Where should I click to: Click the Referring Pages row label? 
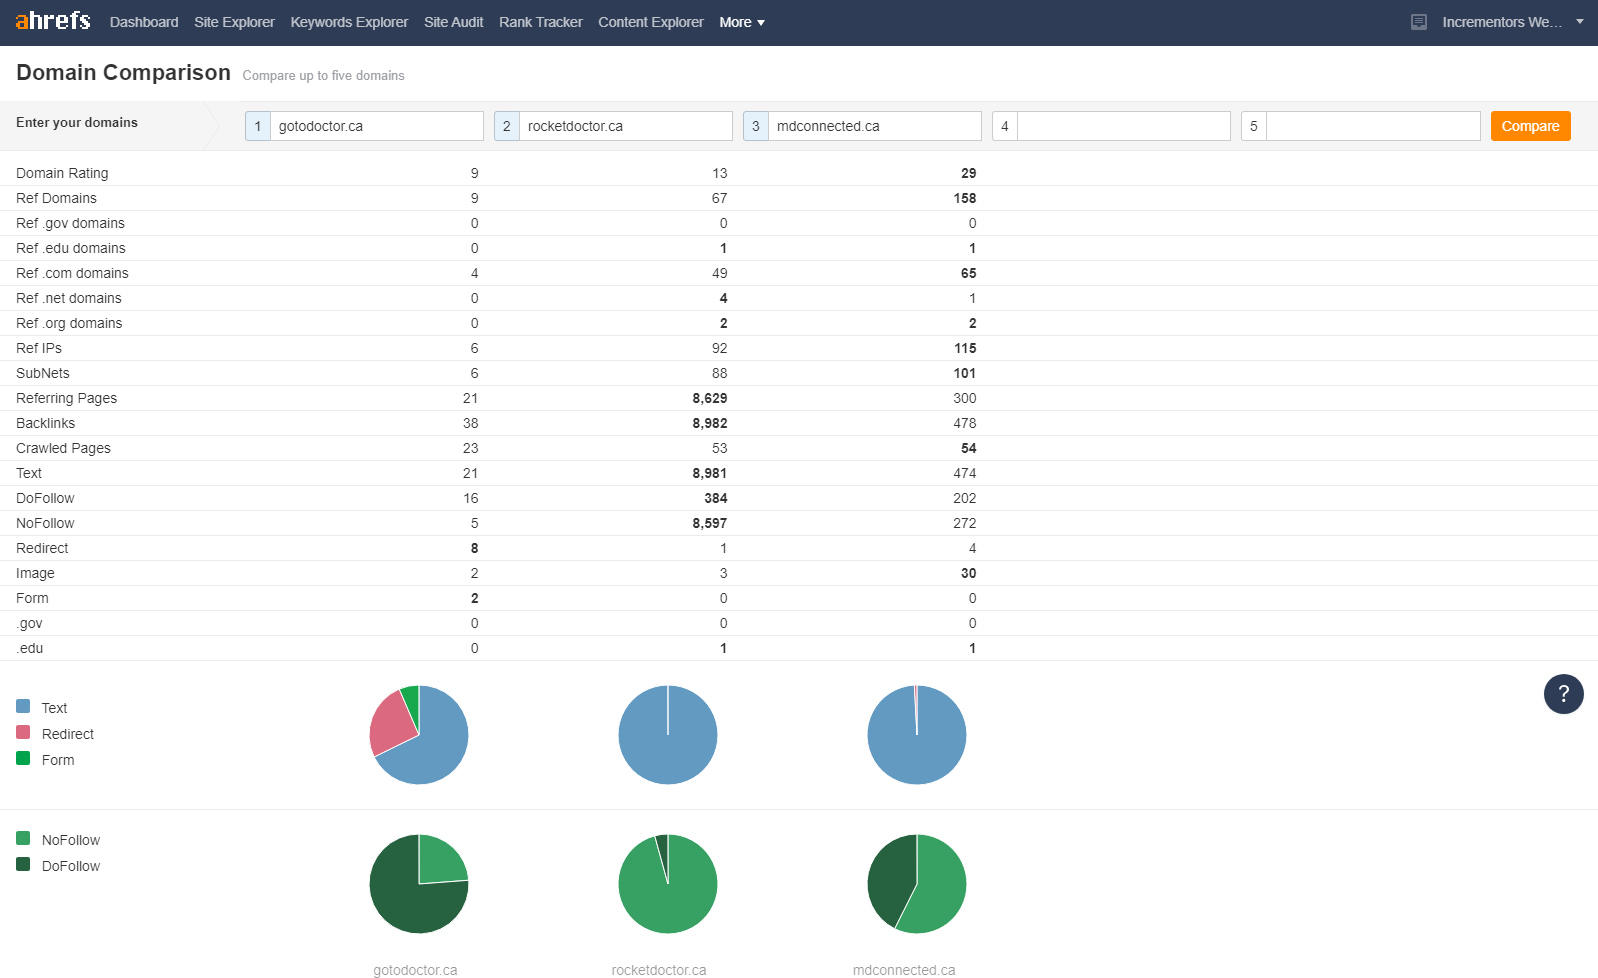pyautogui.click(x=66, y=398)
